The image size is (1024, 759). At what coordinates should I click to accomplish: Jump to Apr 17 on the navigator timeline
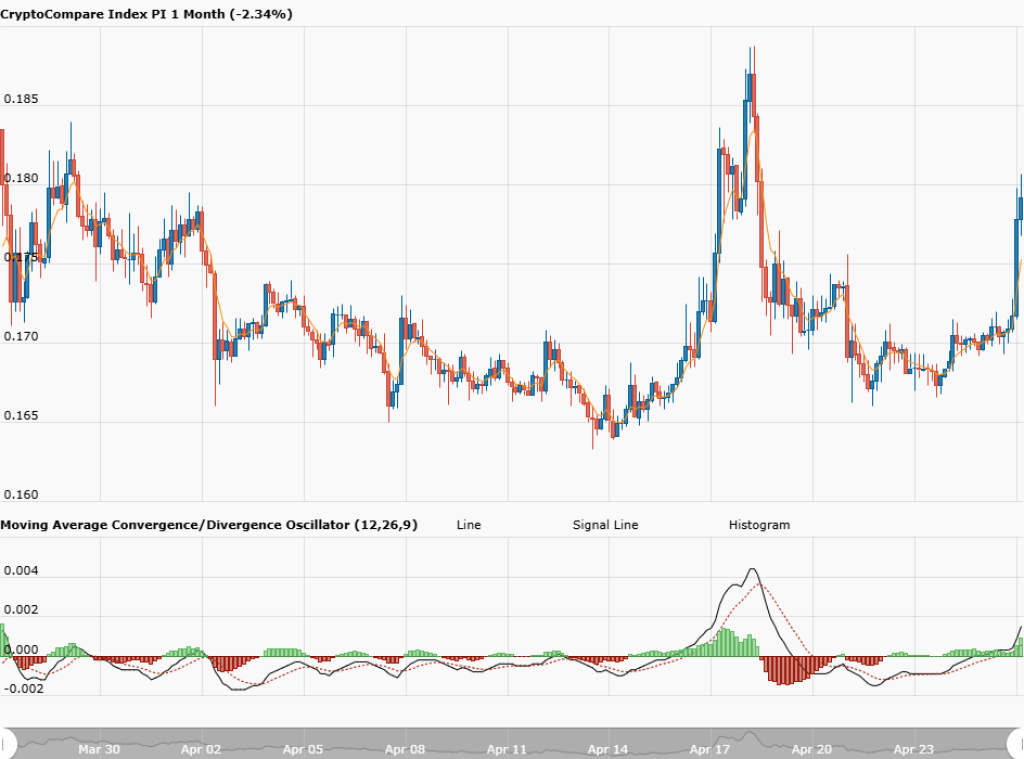click(x=710, y=749)
